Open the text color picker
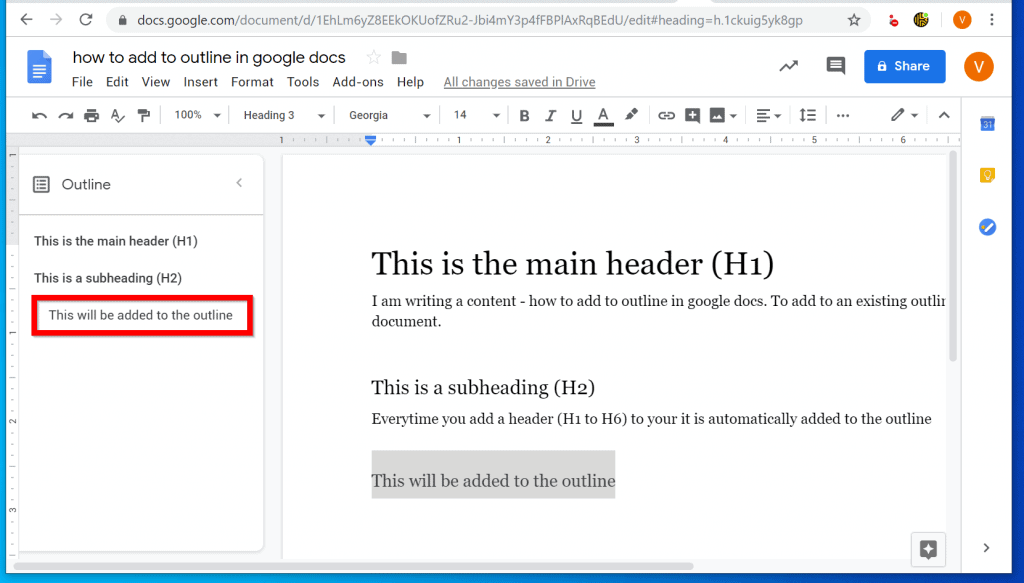 (x=603, y=116)
